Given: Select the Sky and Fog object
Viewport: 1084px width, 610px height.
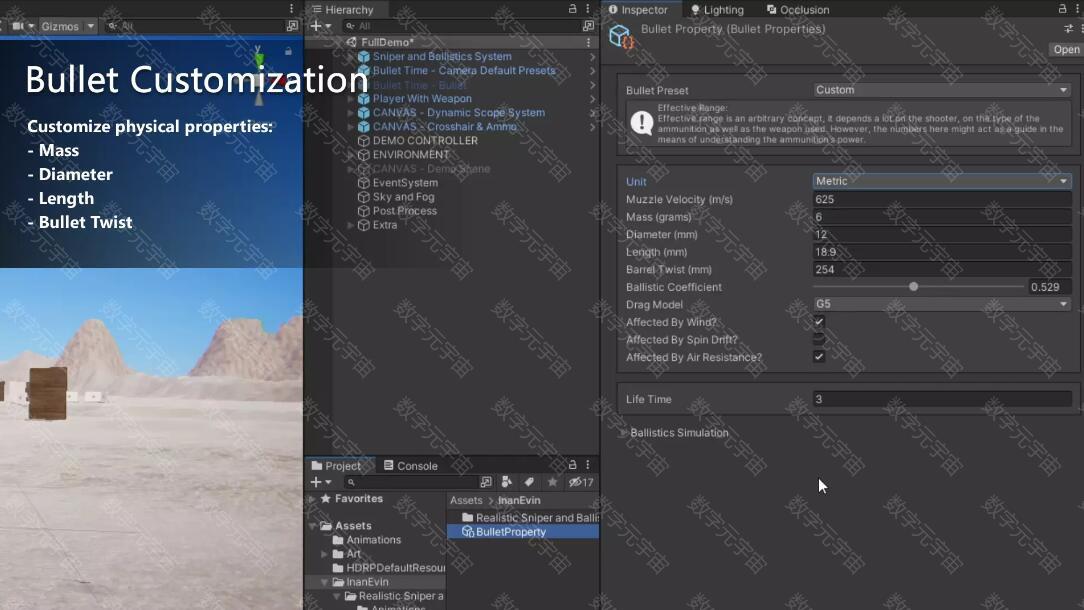Looking at the screenshot, I should (x=404, y=197).
